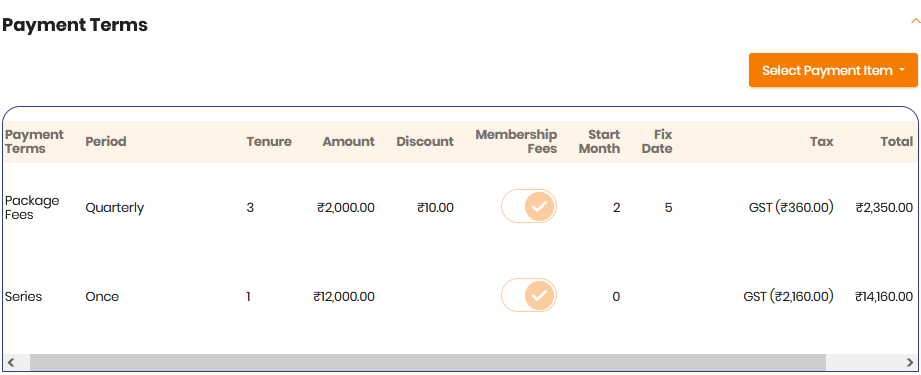921x375 pixels.
Task: Click the horizontal scrollbar thumb
Action: click(x=428, y=362)
